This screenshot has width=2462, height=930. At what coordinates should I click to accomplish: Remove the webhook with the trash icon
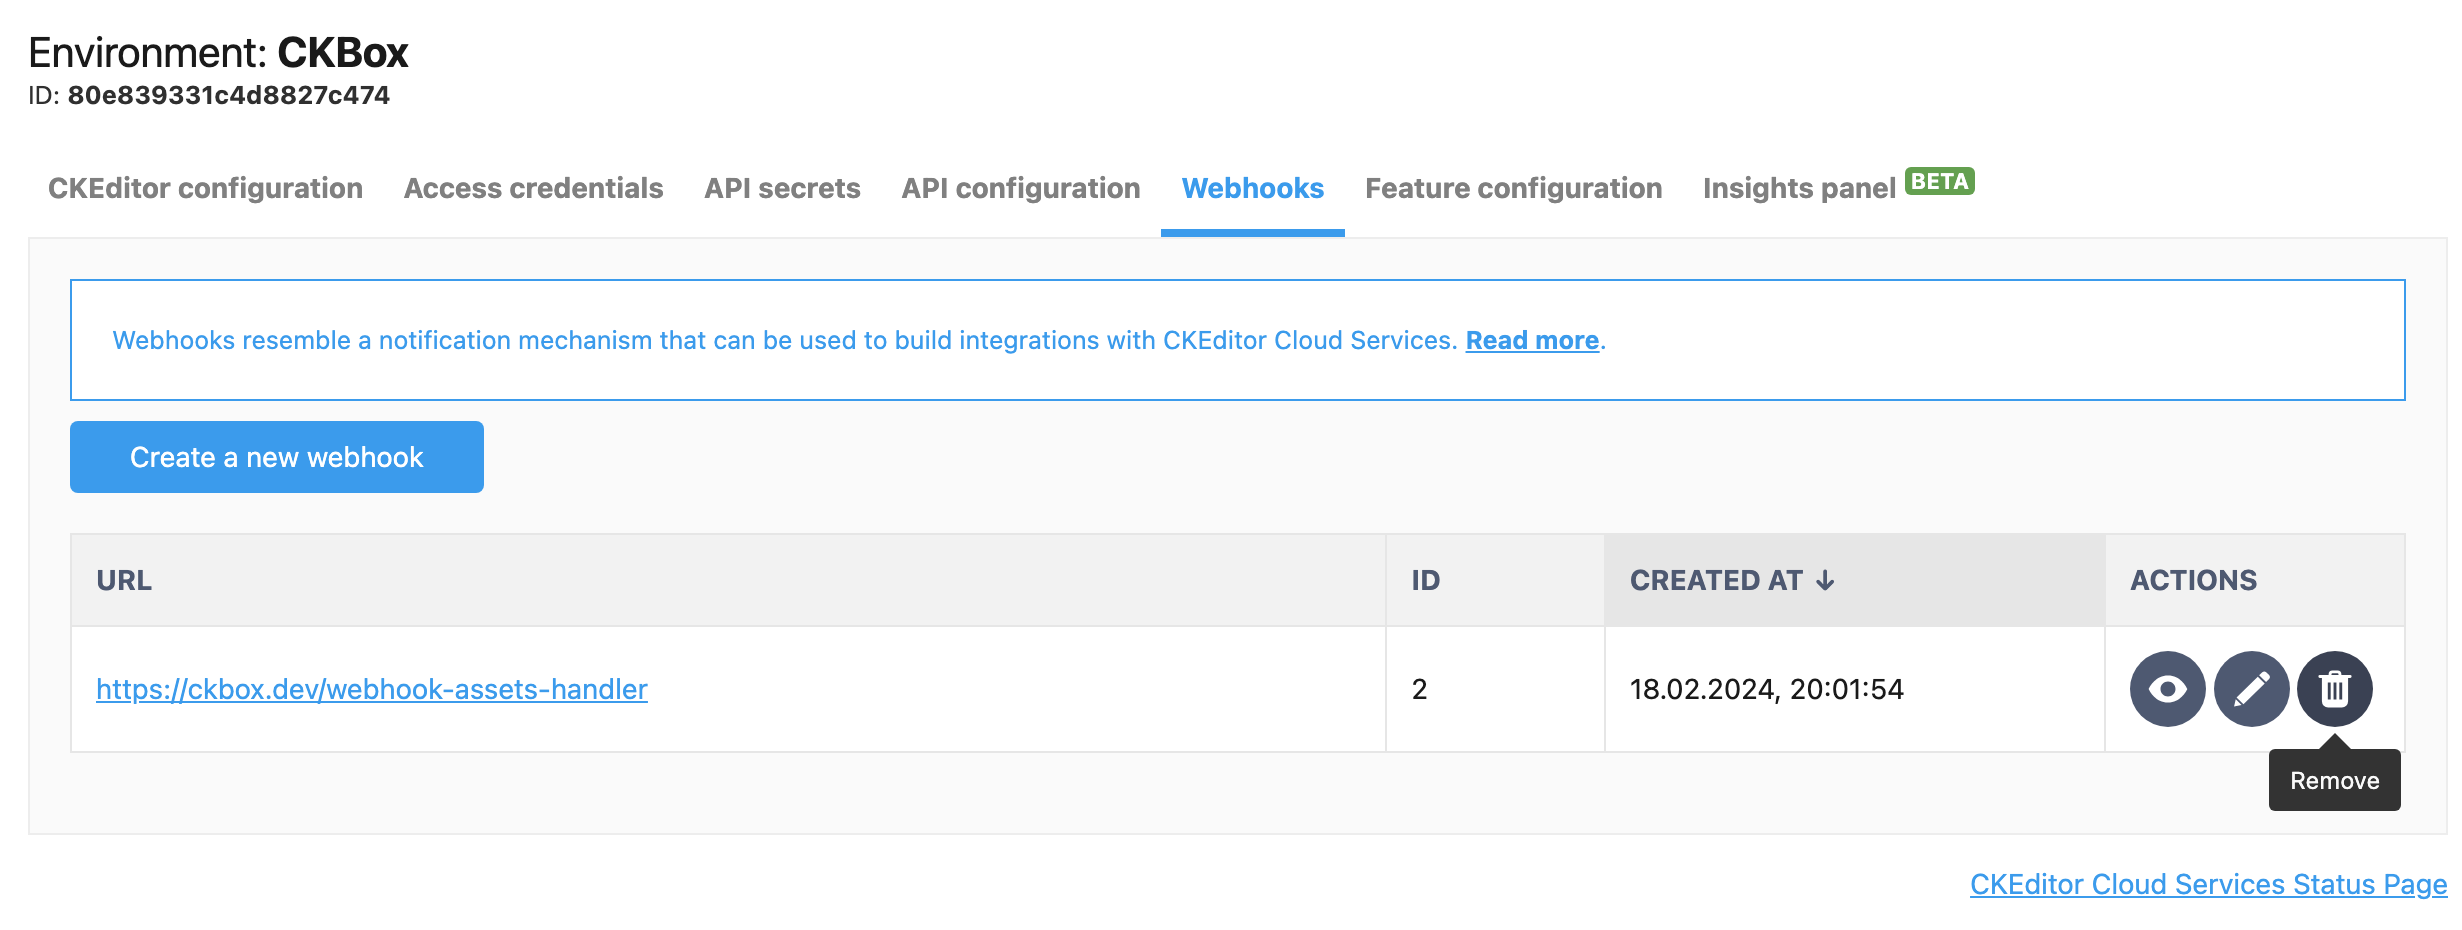tap(2334, 689)
